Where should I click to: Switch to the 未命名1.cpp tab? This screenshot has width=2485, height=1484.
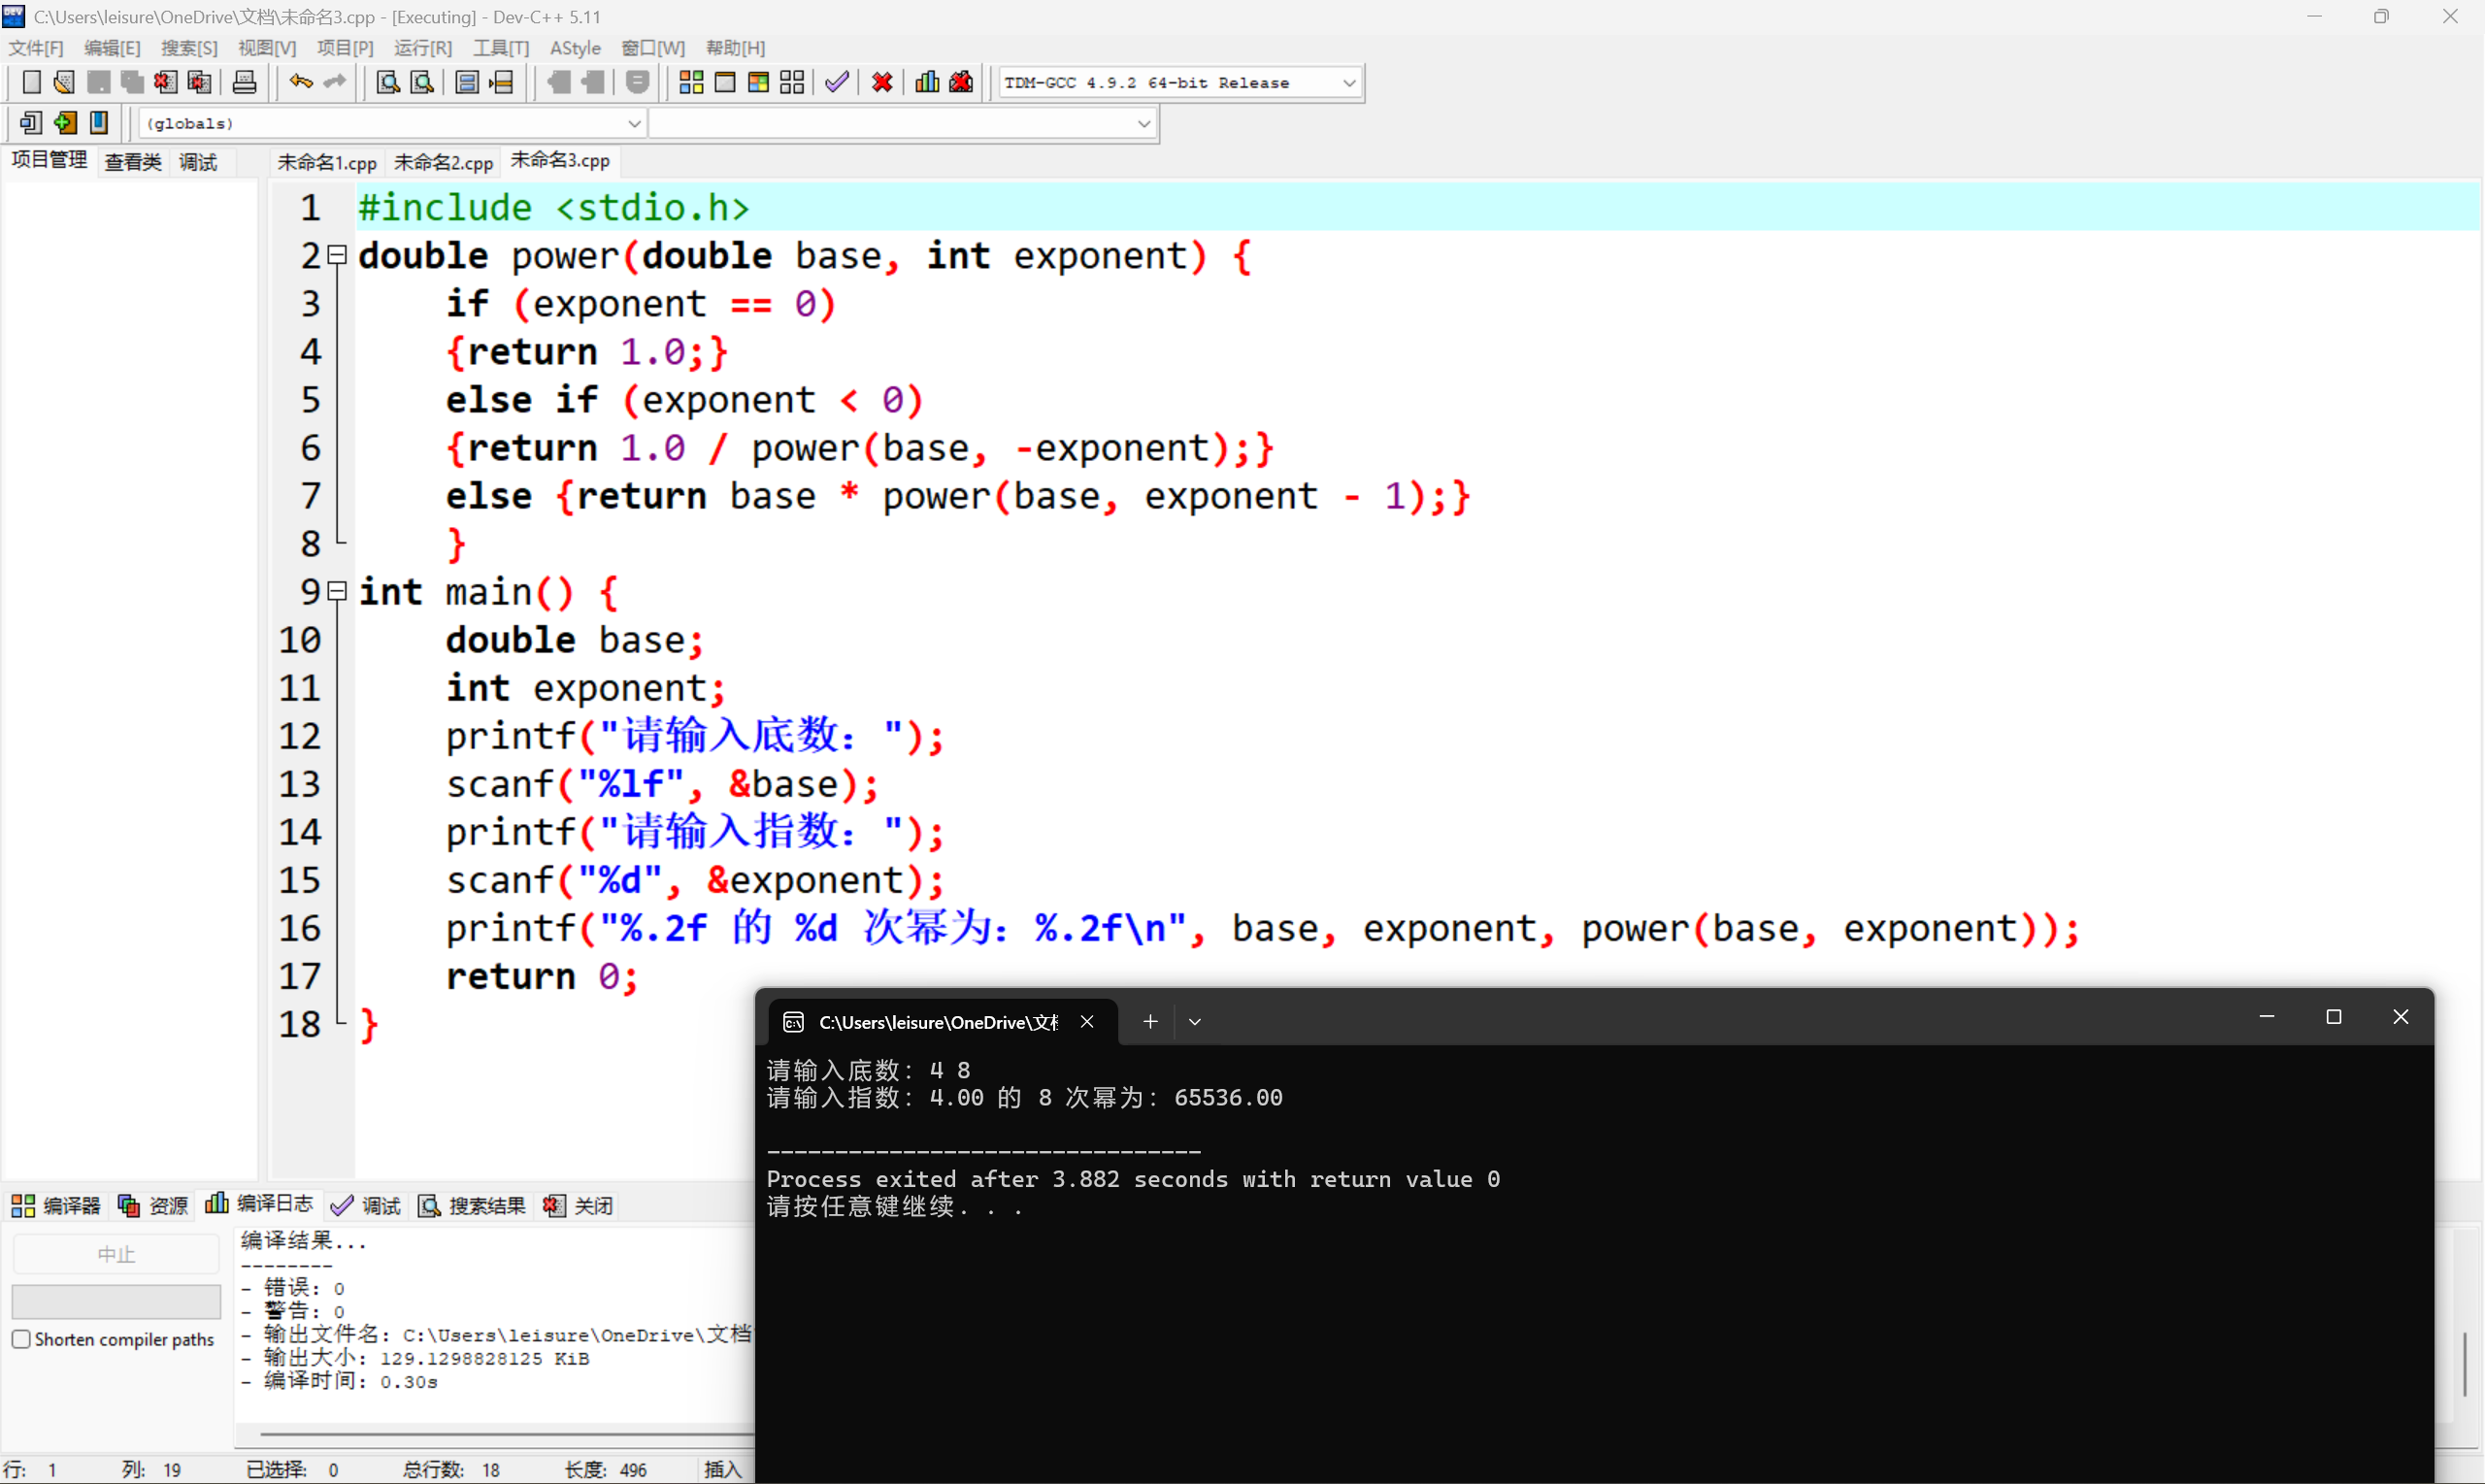point(326,161)
